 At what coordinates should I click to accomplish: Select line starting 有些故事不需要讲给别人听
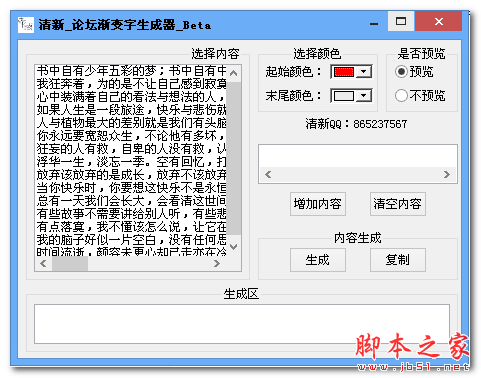[x=131, y=213]
